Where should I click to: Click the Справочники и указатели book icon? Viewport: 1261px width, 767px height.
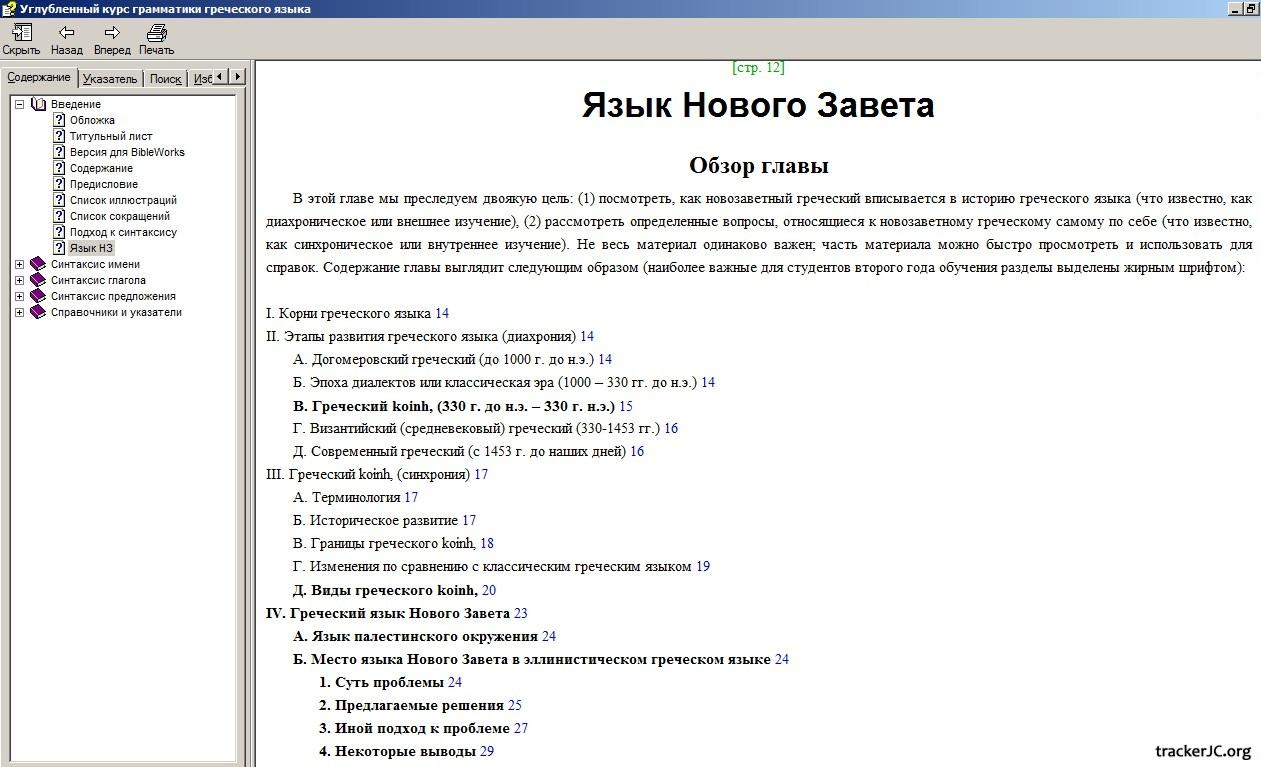click(39, 312)
